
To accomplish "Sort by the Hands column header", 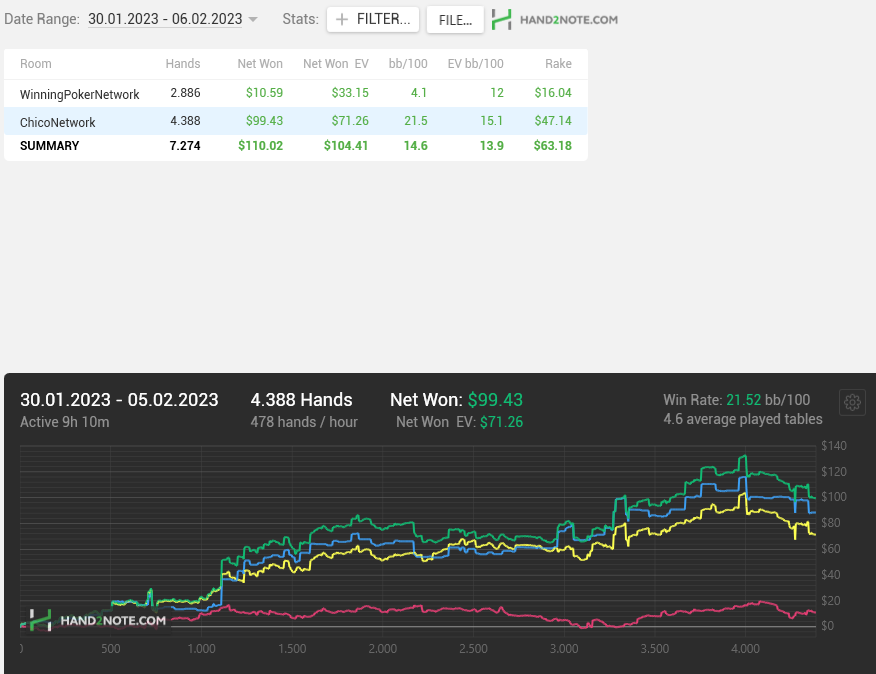I will pos(183,64).
